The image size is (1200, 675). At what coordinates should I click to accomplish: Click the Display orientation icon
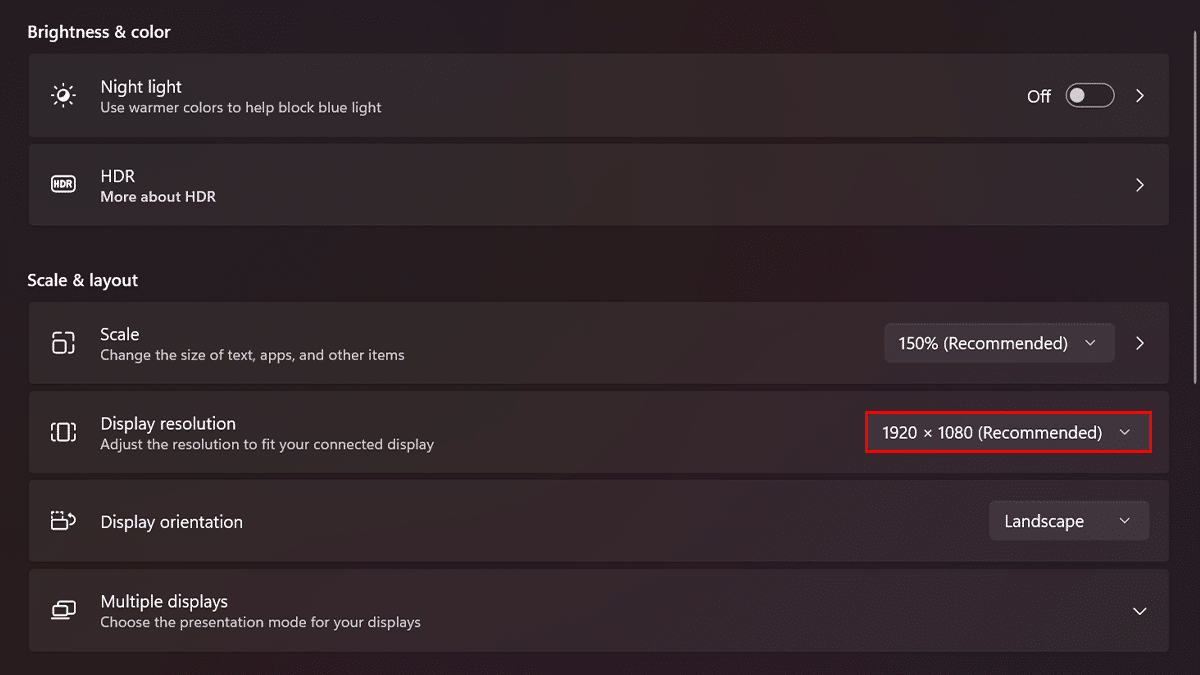tap(63, 521)
